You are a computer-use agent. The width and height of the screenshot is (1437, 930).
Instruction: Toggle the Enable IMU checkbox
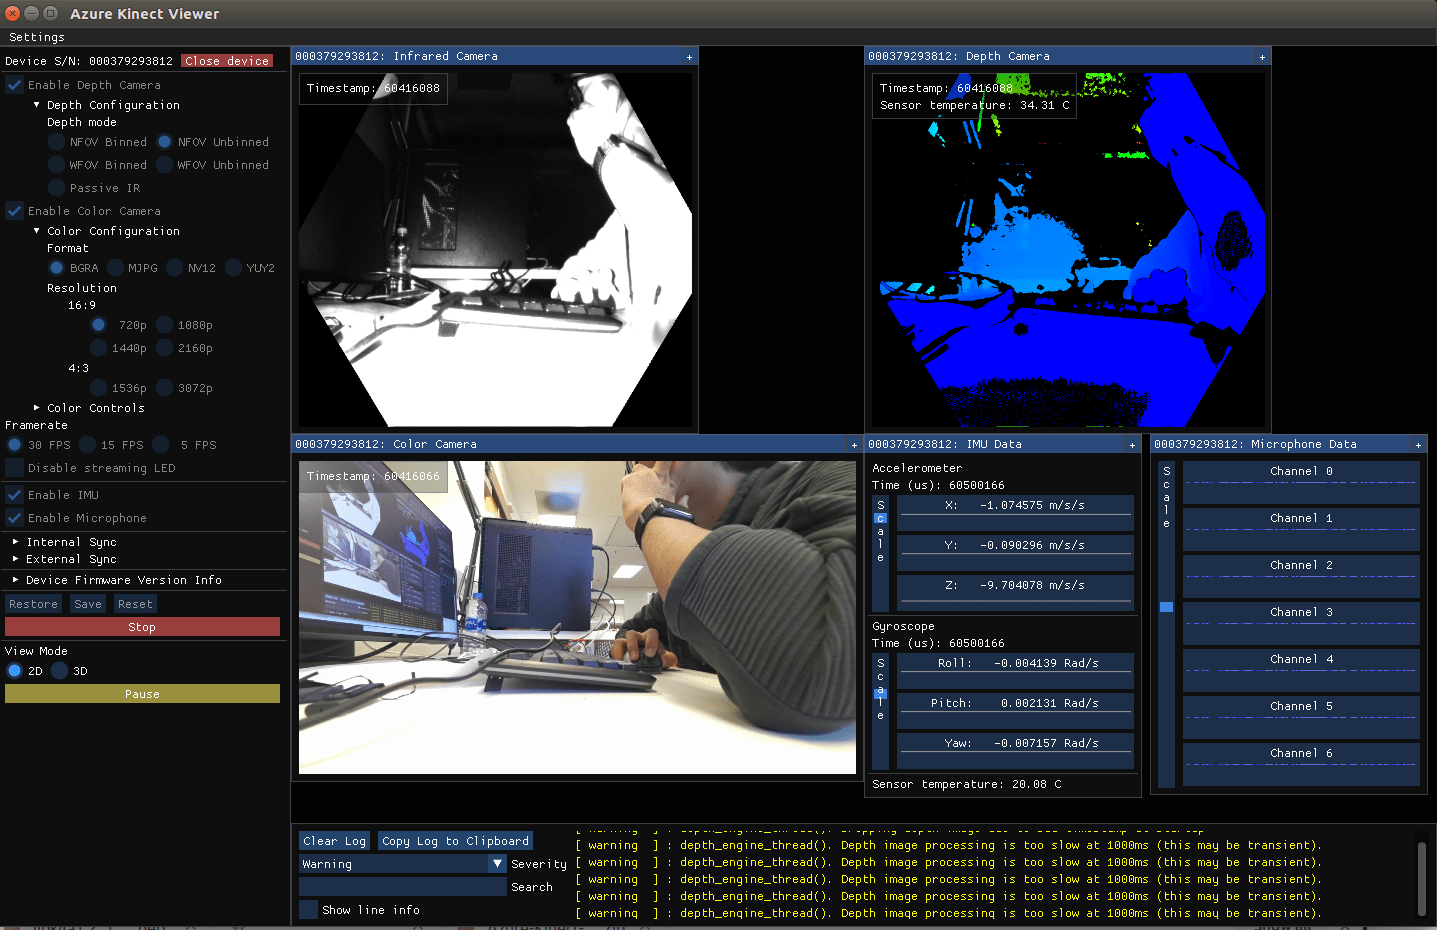14,495
